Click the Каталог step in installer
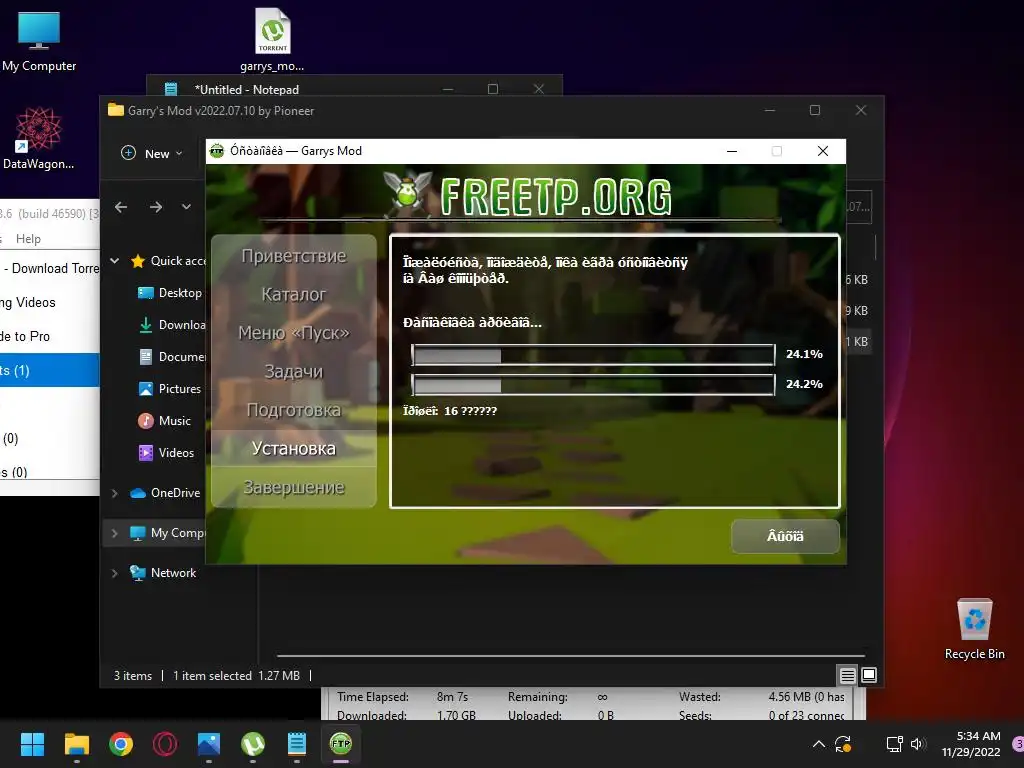The width and height of the screenshot is (1024, 768). pyautogui.click(x=294, y=295)
